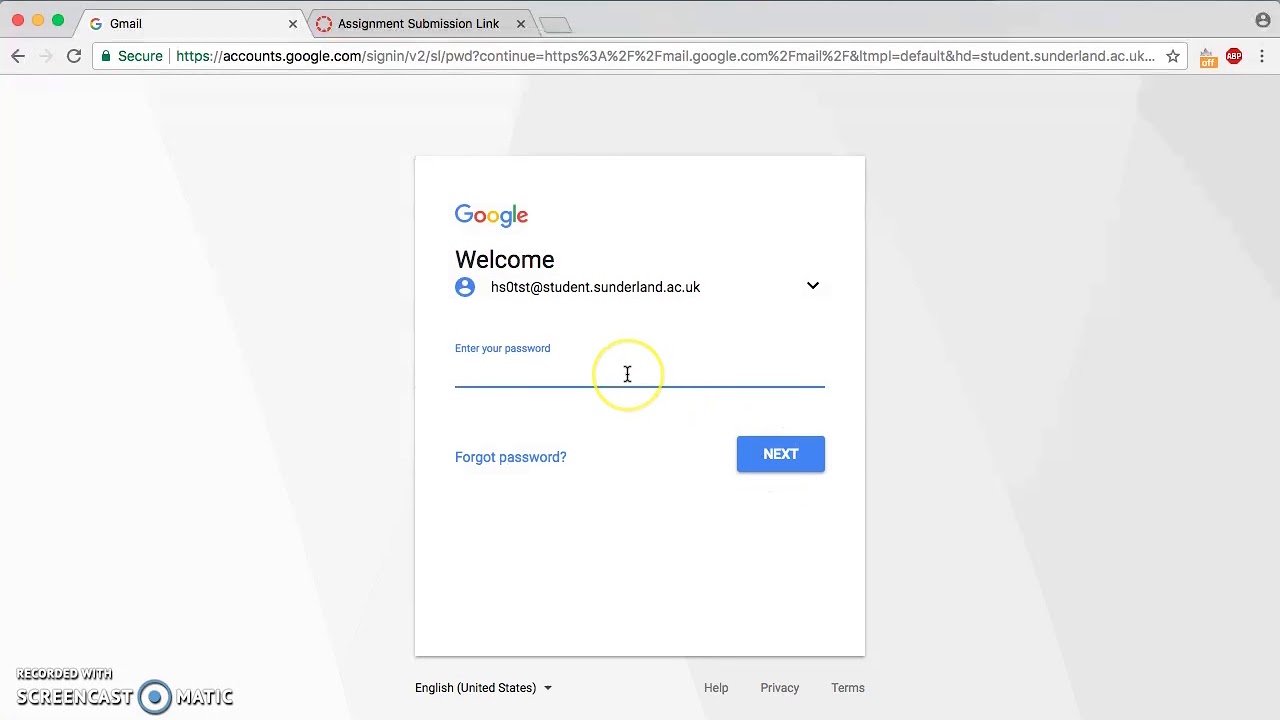Open the Privacy link
Screen dimensions: 1280x720
[780, 688]
